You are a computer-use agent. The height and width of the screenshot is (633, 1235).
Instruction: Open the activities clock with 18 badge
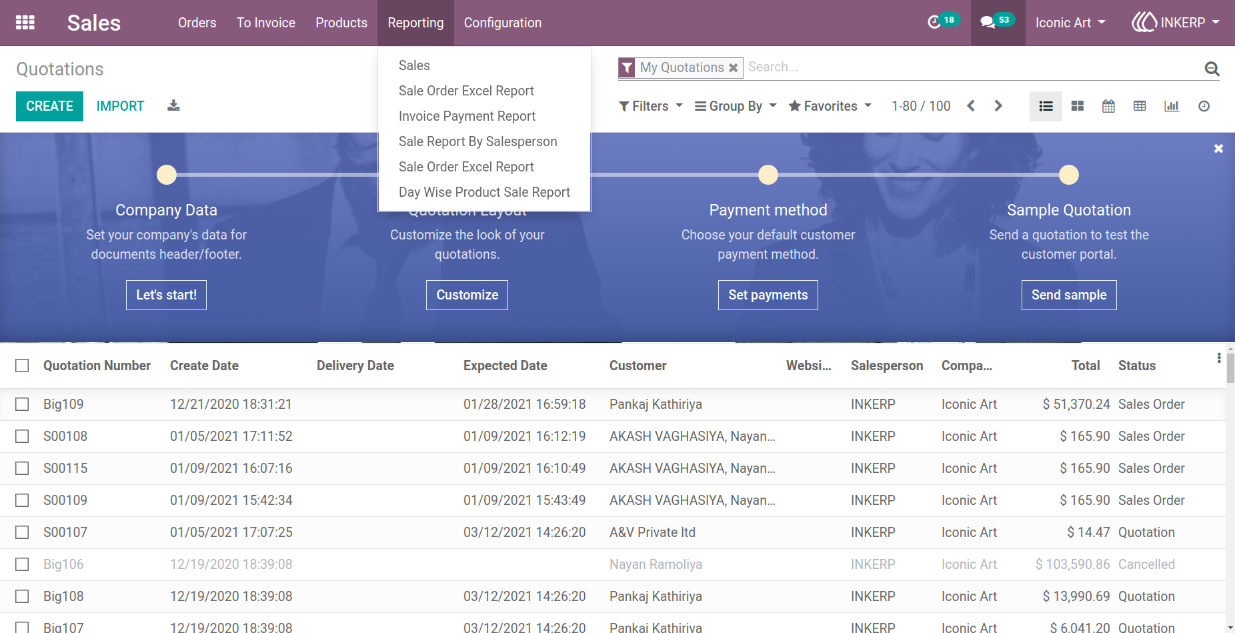click(x=942, y=21)
